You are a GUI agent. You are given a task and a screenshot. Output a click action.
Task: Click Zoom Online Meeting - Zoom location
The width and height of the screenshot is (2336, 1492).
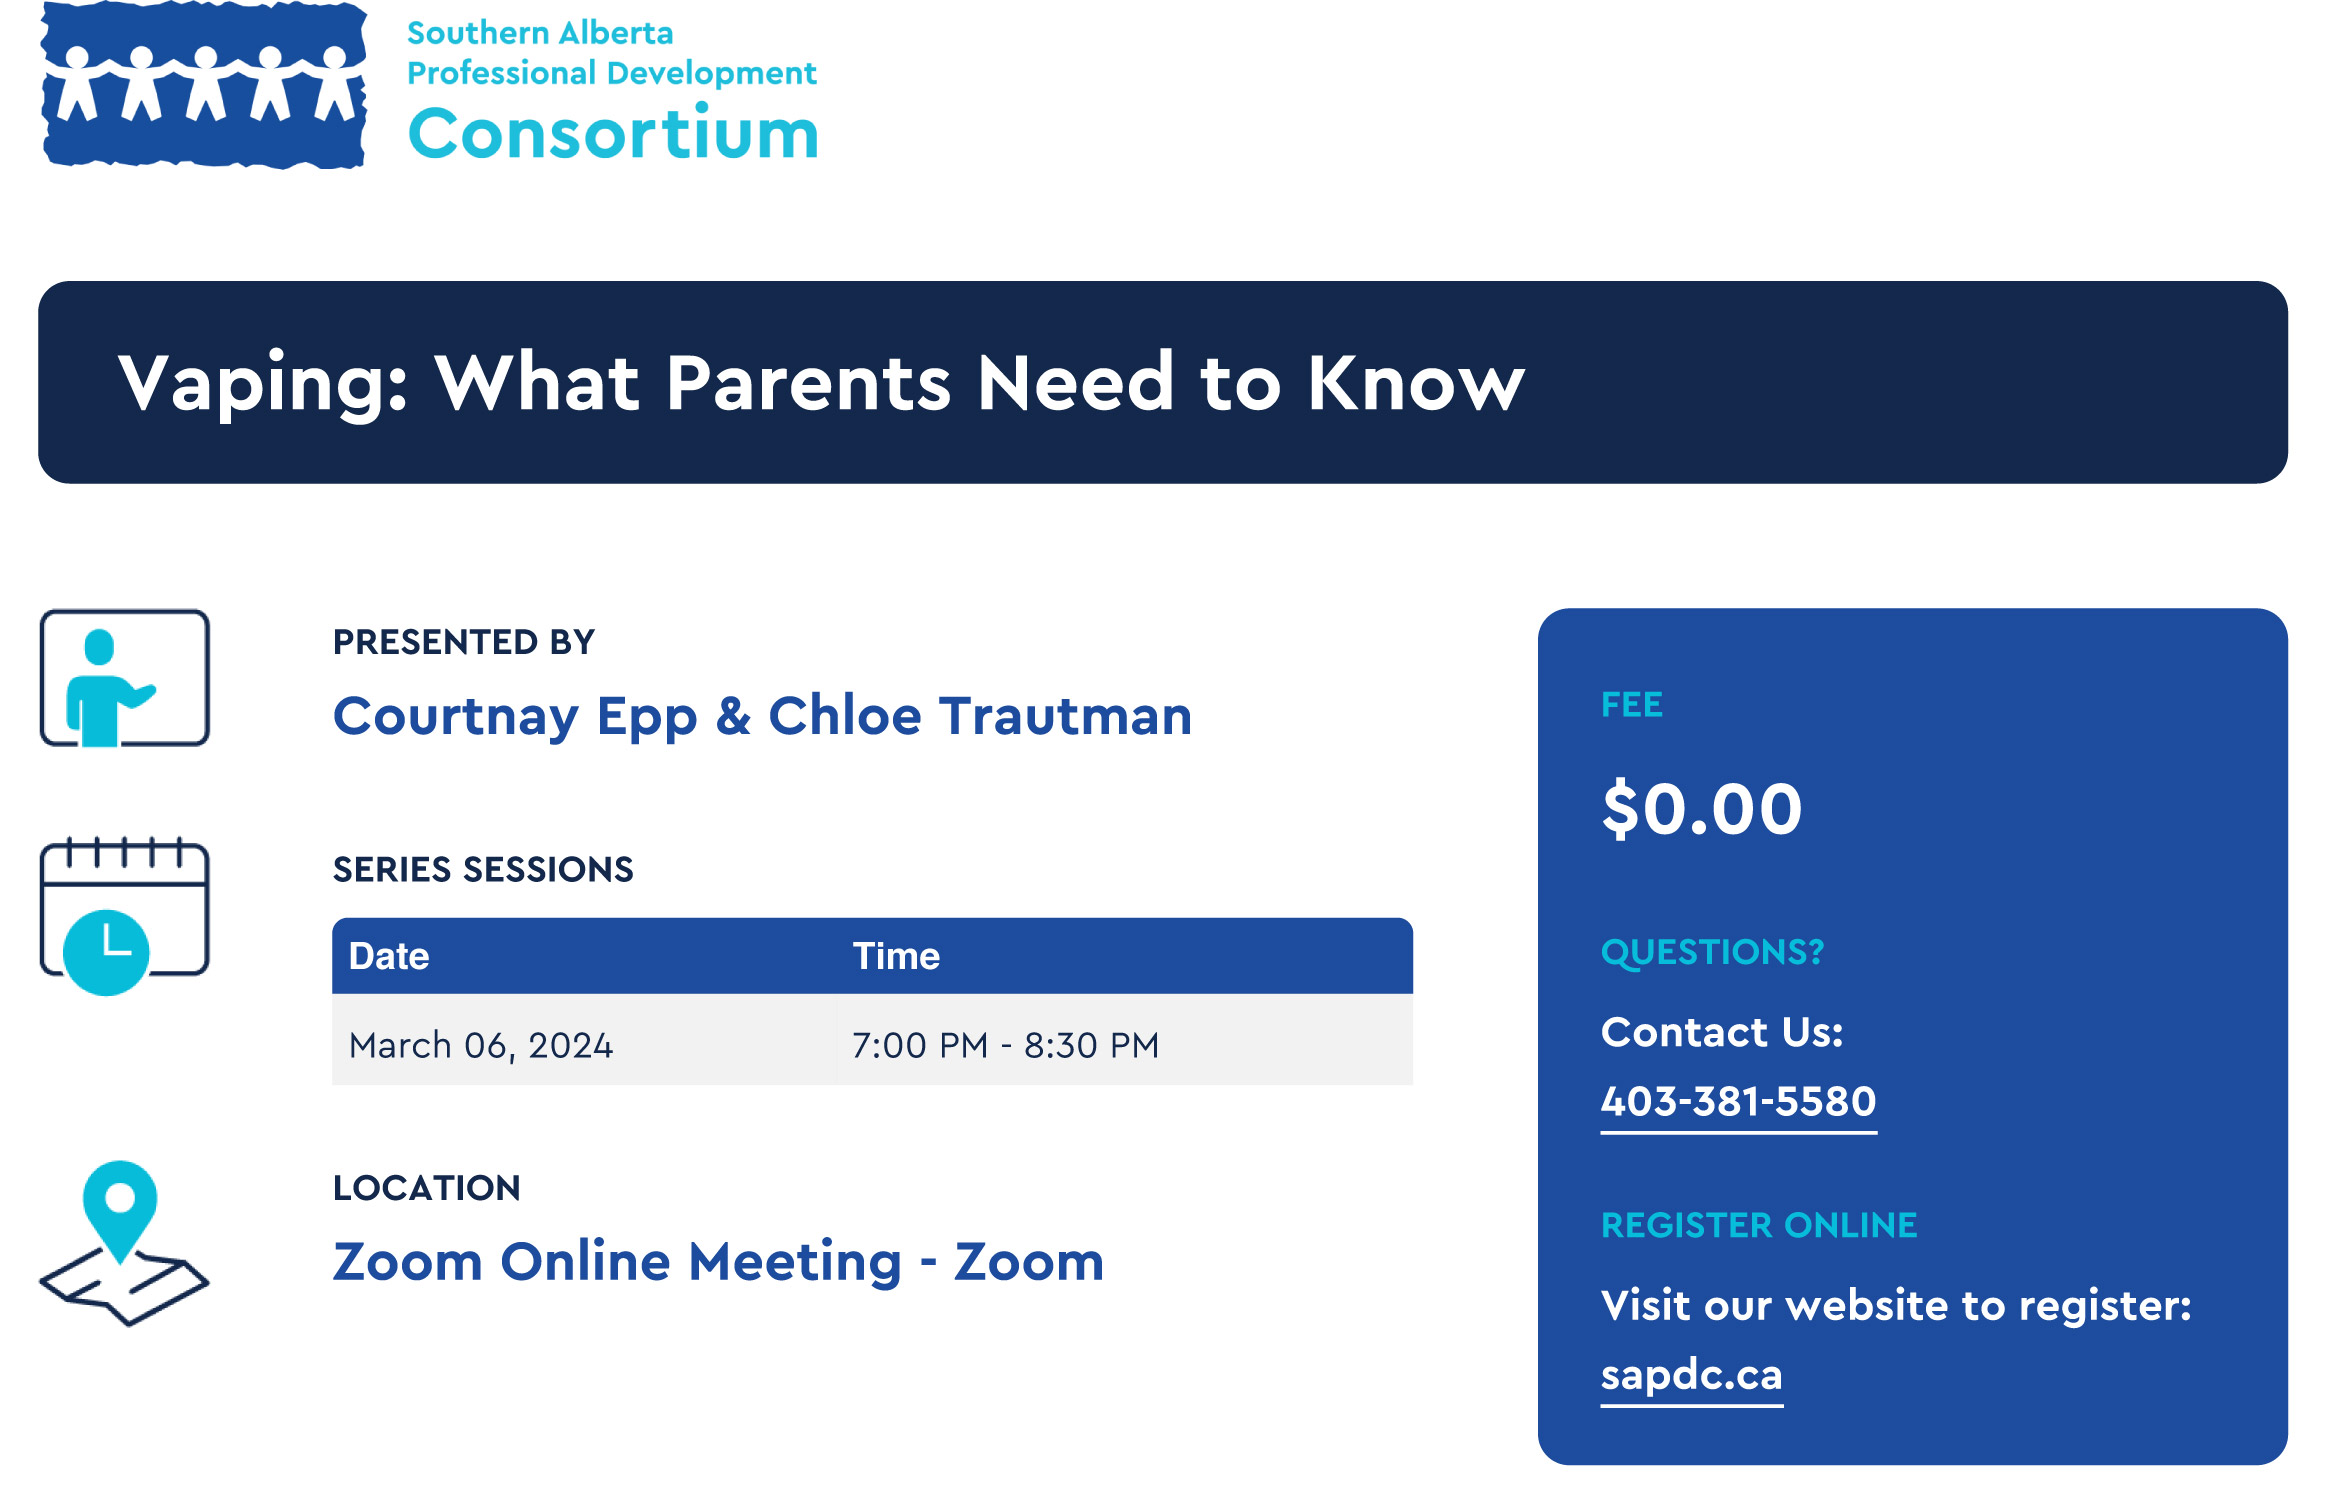click(x=718, y=1262)
